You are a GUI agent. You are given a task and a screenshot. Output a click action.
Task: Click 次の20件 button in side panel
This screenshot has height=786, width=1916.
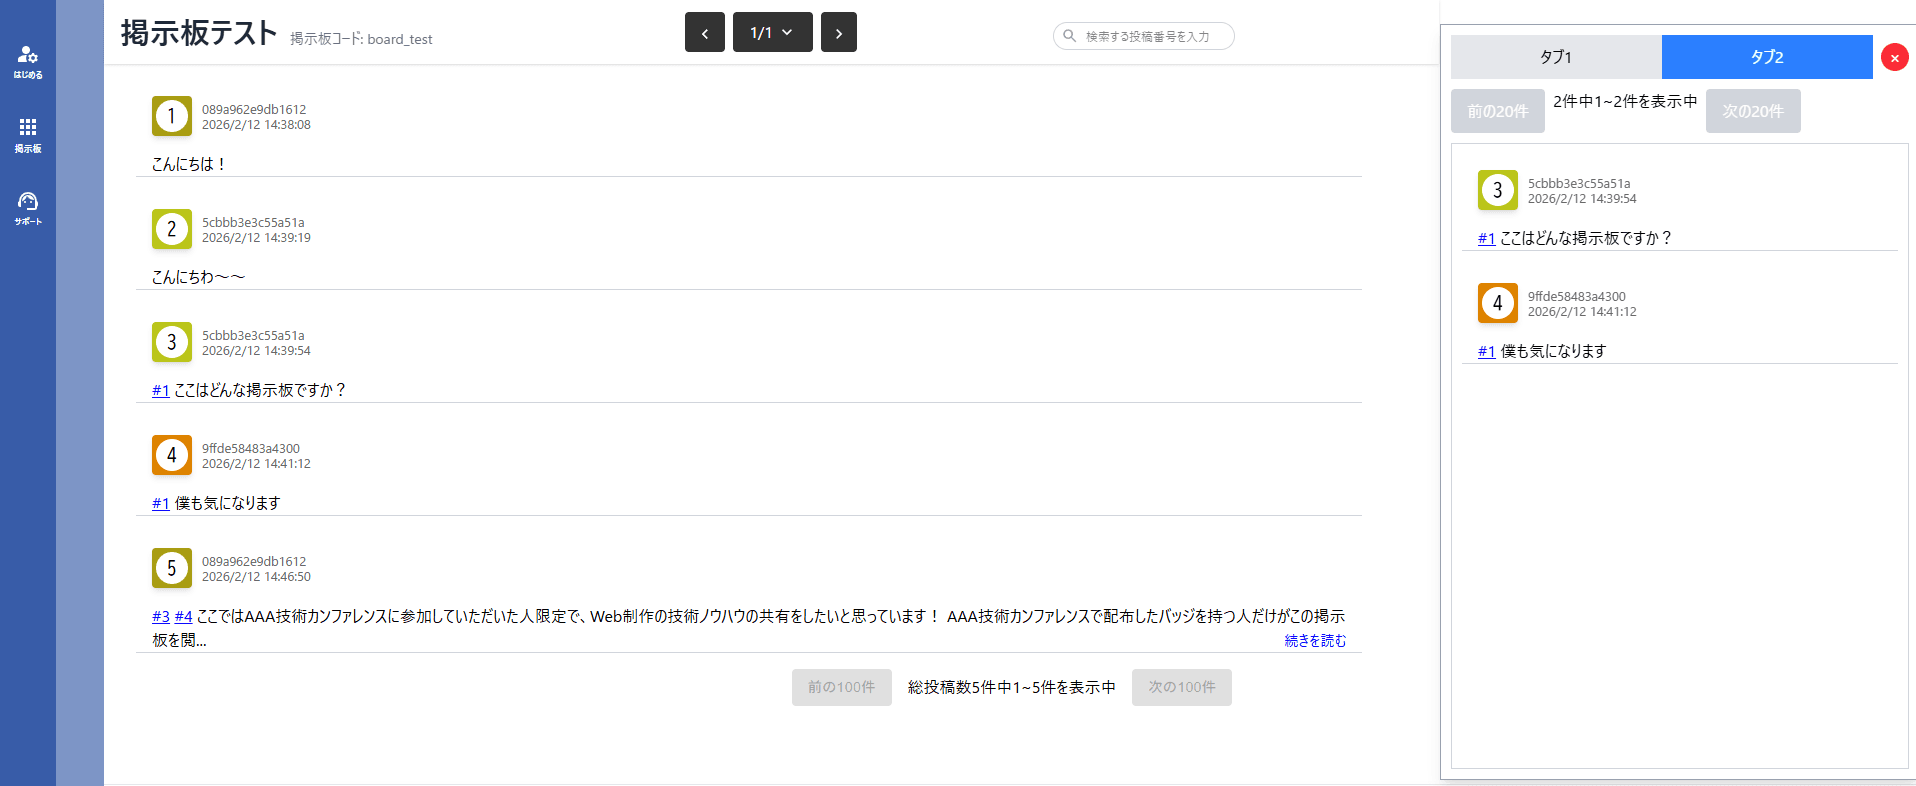[1753, 111]
